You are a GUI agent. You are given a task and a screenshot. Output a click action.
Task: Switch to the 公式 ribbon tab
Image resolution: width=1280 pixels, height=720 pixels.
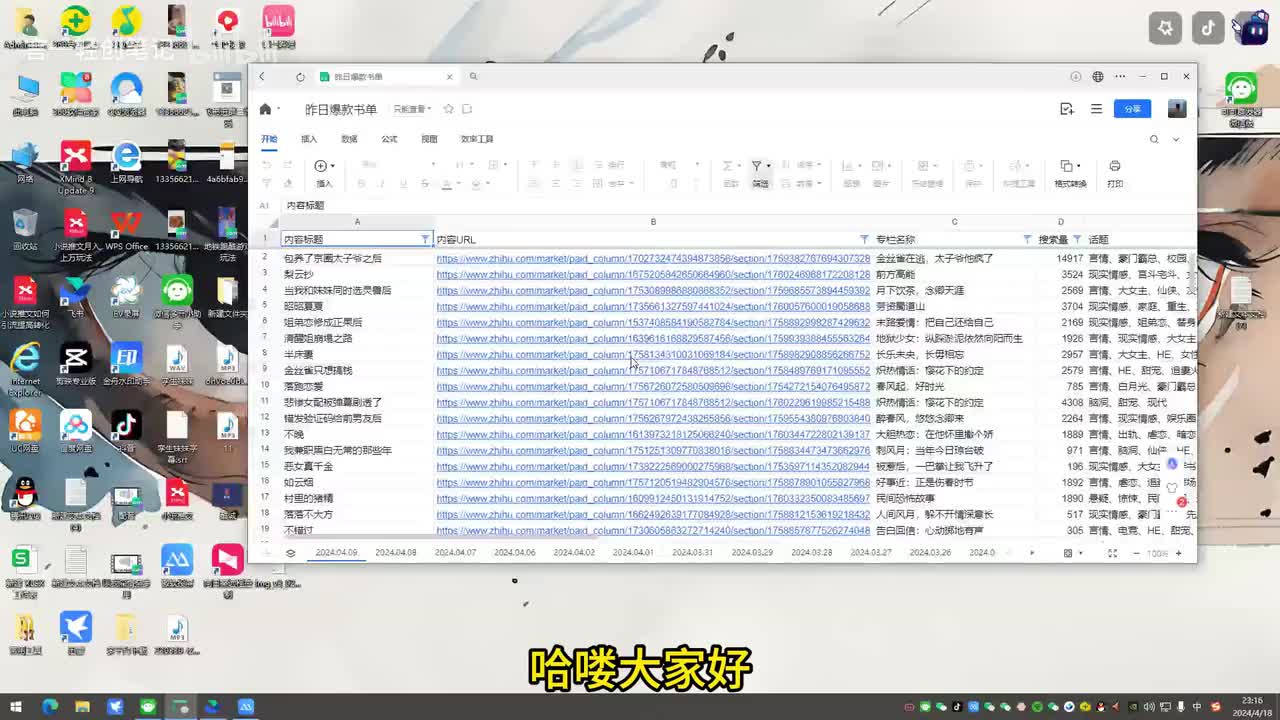click(x=389, y=139)
